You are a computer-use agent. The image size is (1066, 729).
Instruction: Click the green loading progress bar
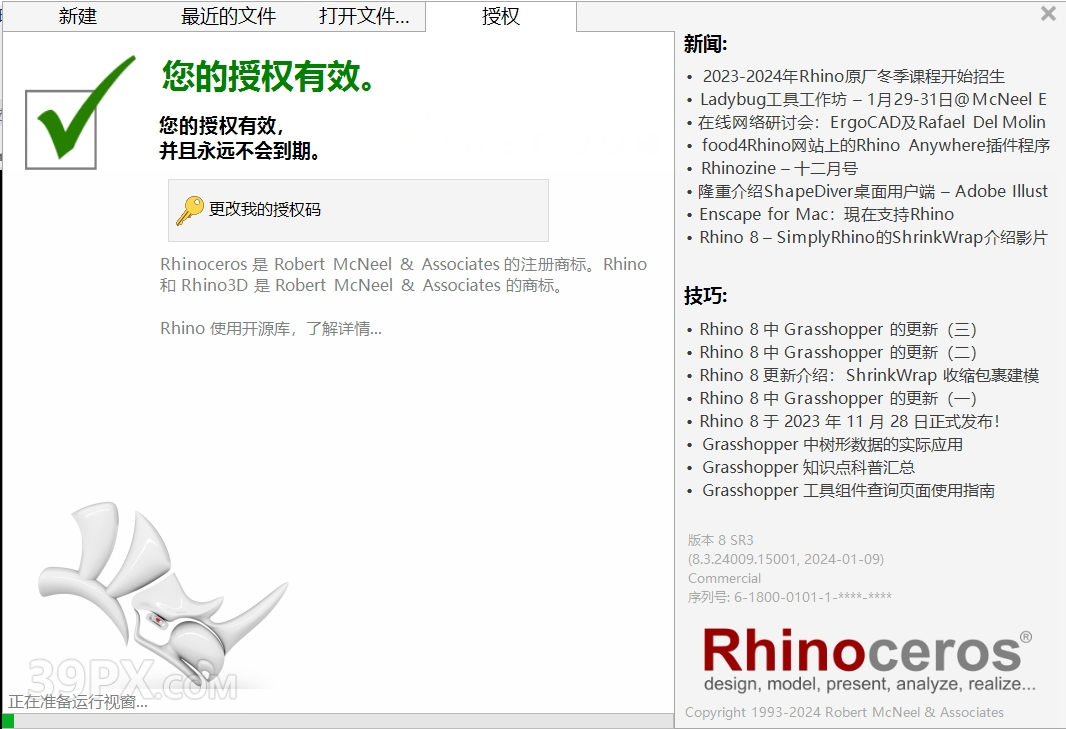(x=7, y=722)
